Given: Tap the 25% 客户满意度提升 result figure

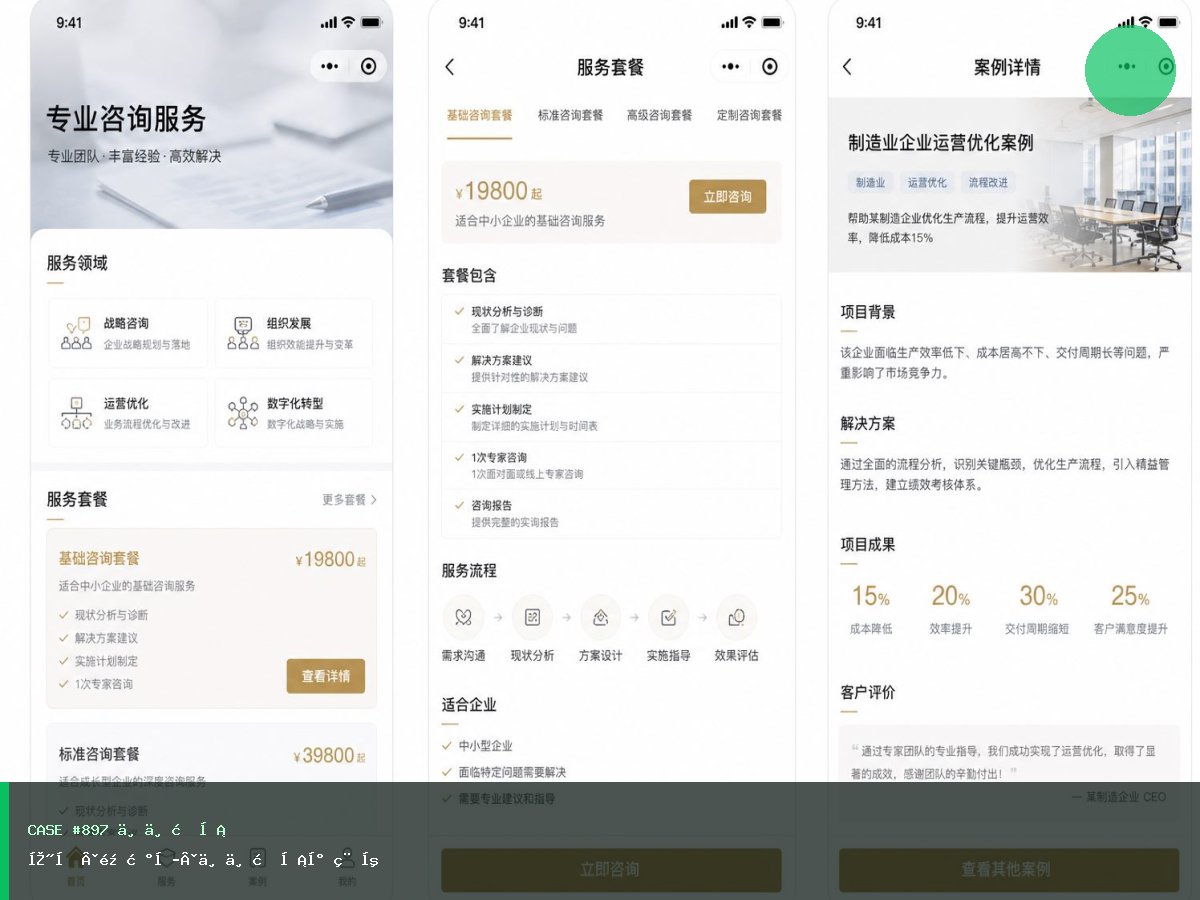Looking at the screenshot, I should coord(1130,609).
